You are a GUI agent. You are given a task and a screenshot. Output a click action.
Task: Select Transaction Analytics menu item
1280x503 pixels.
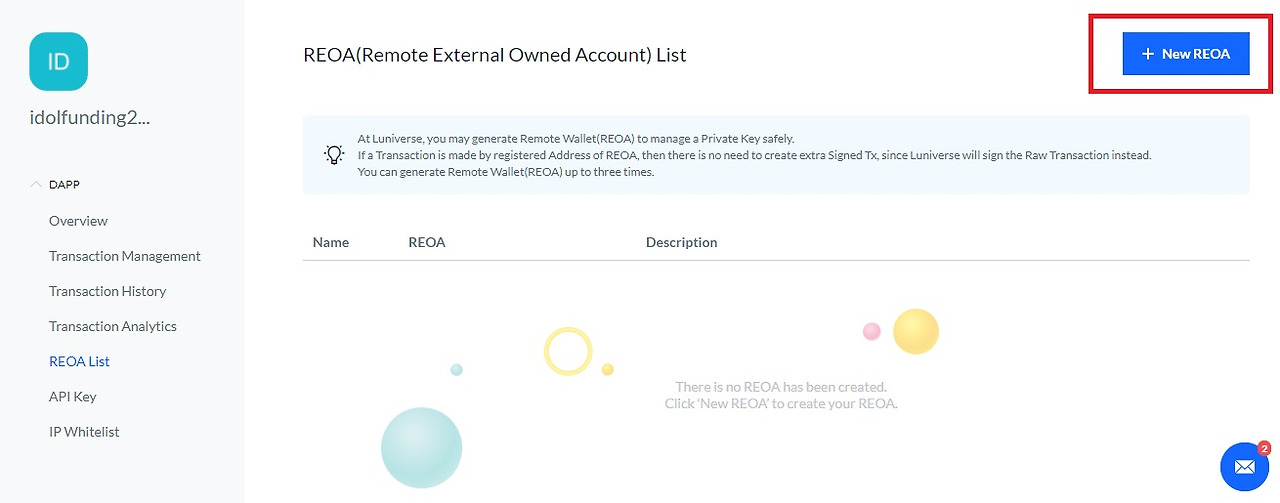pyautogui.click(x=113, y=326)
